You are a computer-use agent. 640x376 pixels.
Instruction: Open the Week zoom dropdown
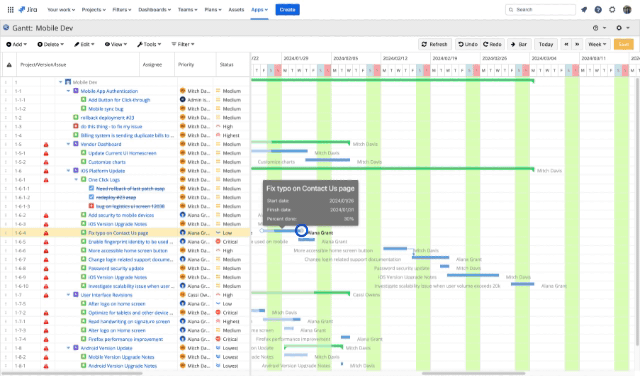click(597, 44)
